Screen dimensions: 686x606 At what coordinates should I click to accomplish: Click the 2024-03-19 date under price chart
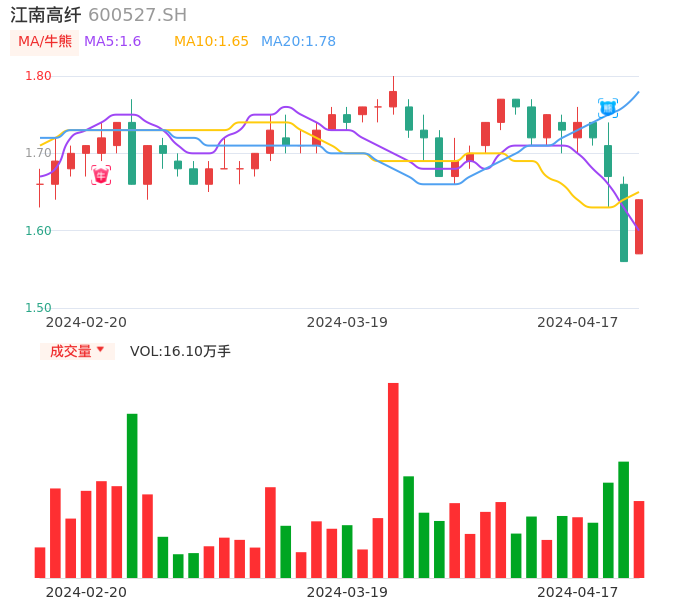coord(347,322)
